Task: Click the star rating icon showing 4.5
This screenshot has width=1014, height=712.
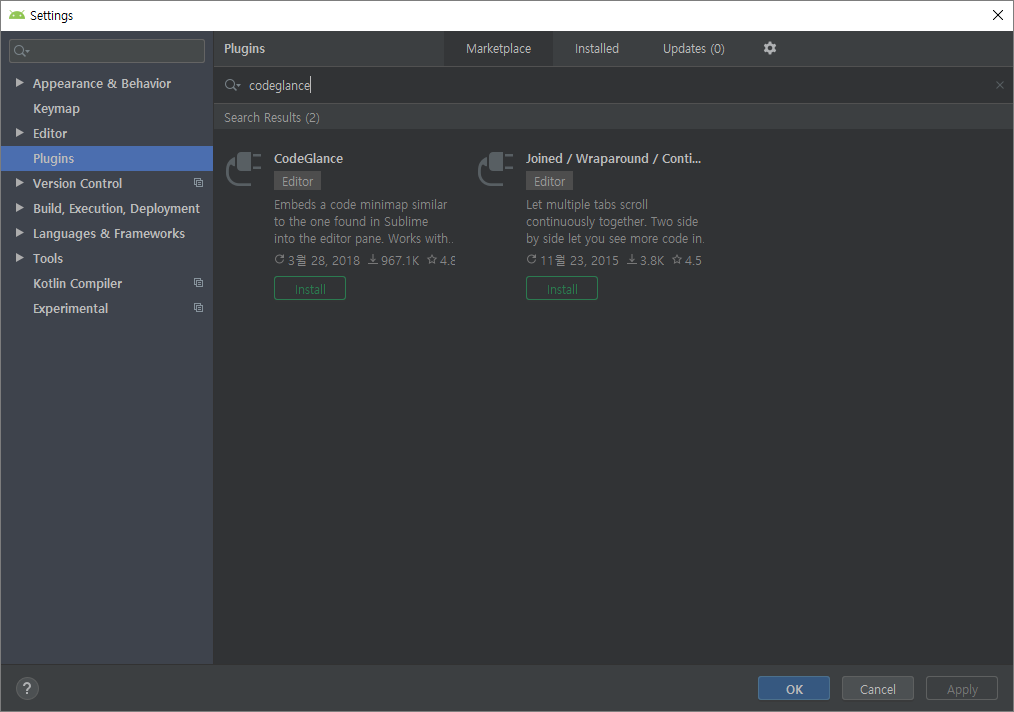Action: [677, 259]
